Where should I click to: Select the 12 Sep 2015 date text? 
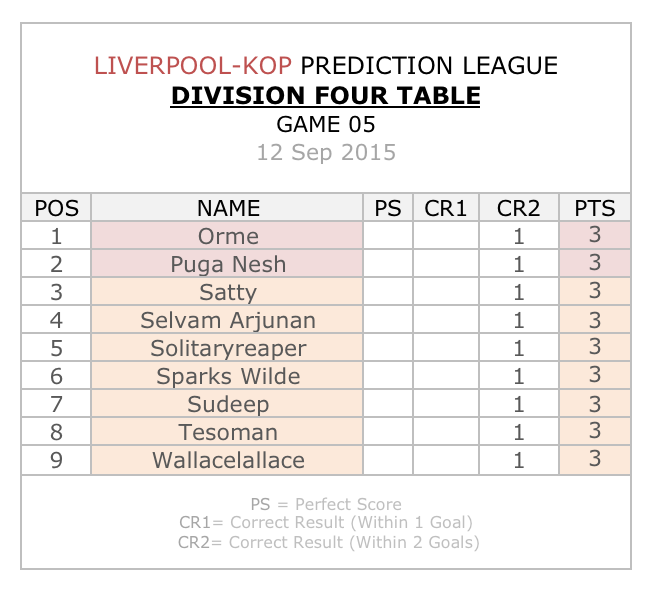pyautogui.click(x=326, y=153)
